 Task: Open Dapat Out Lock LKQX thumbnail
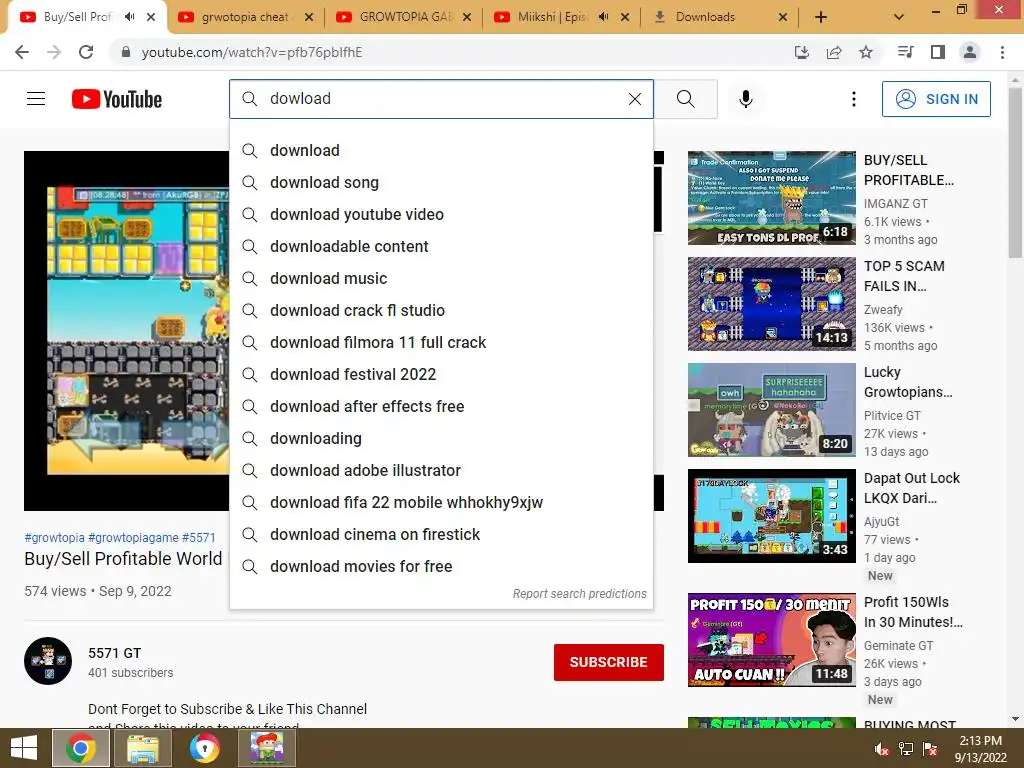[771, 515]
